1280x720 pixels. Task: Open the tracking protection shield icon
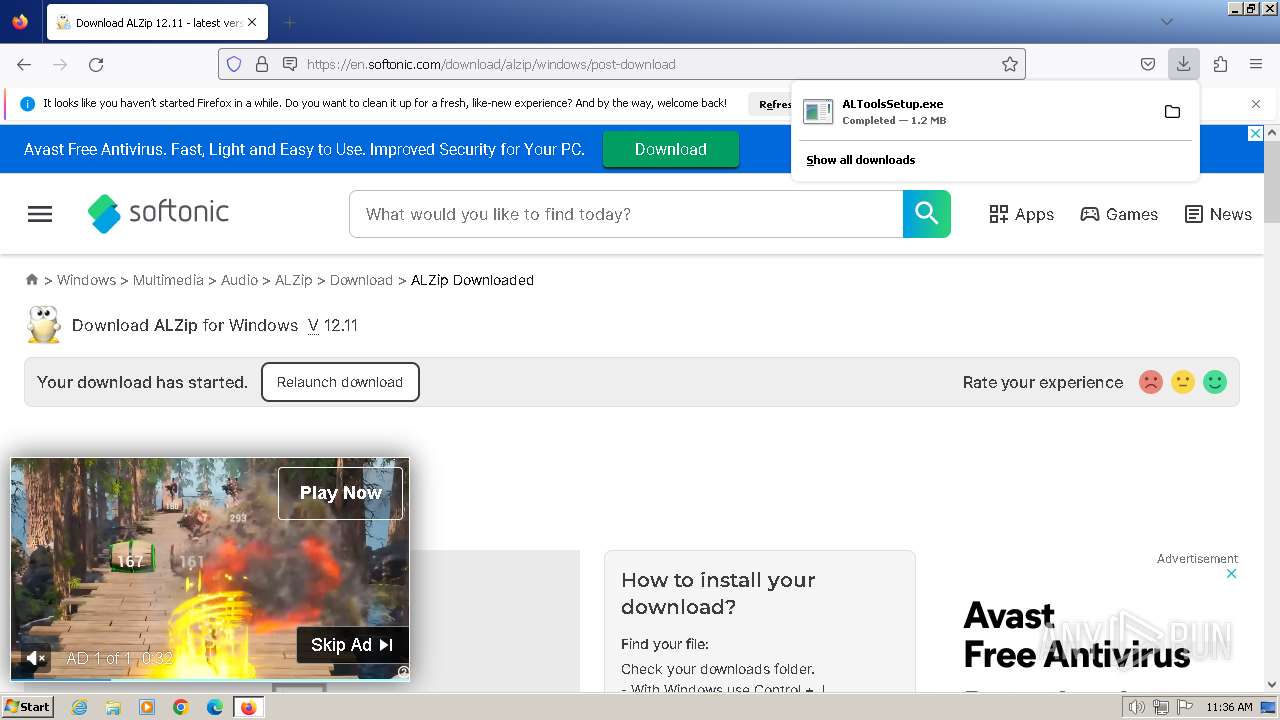pyautogui.click(x=234, y=64)
